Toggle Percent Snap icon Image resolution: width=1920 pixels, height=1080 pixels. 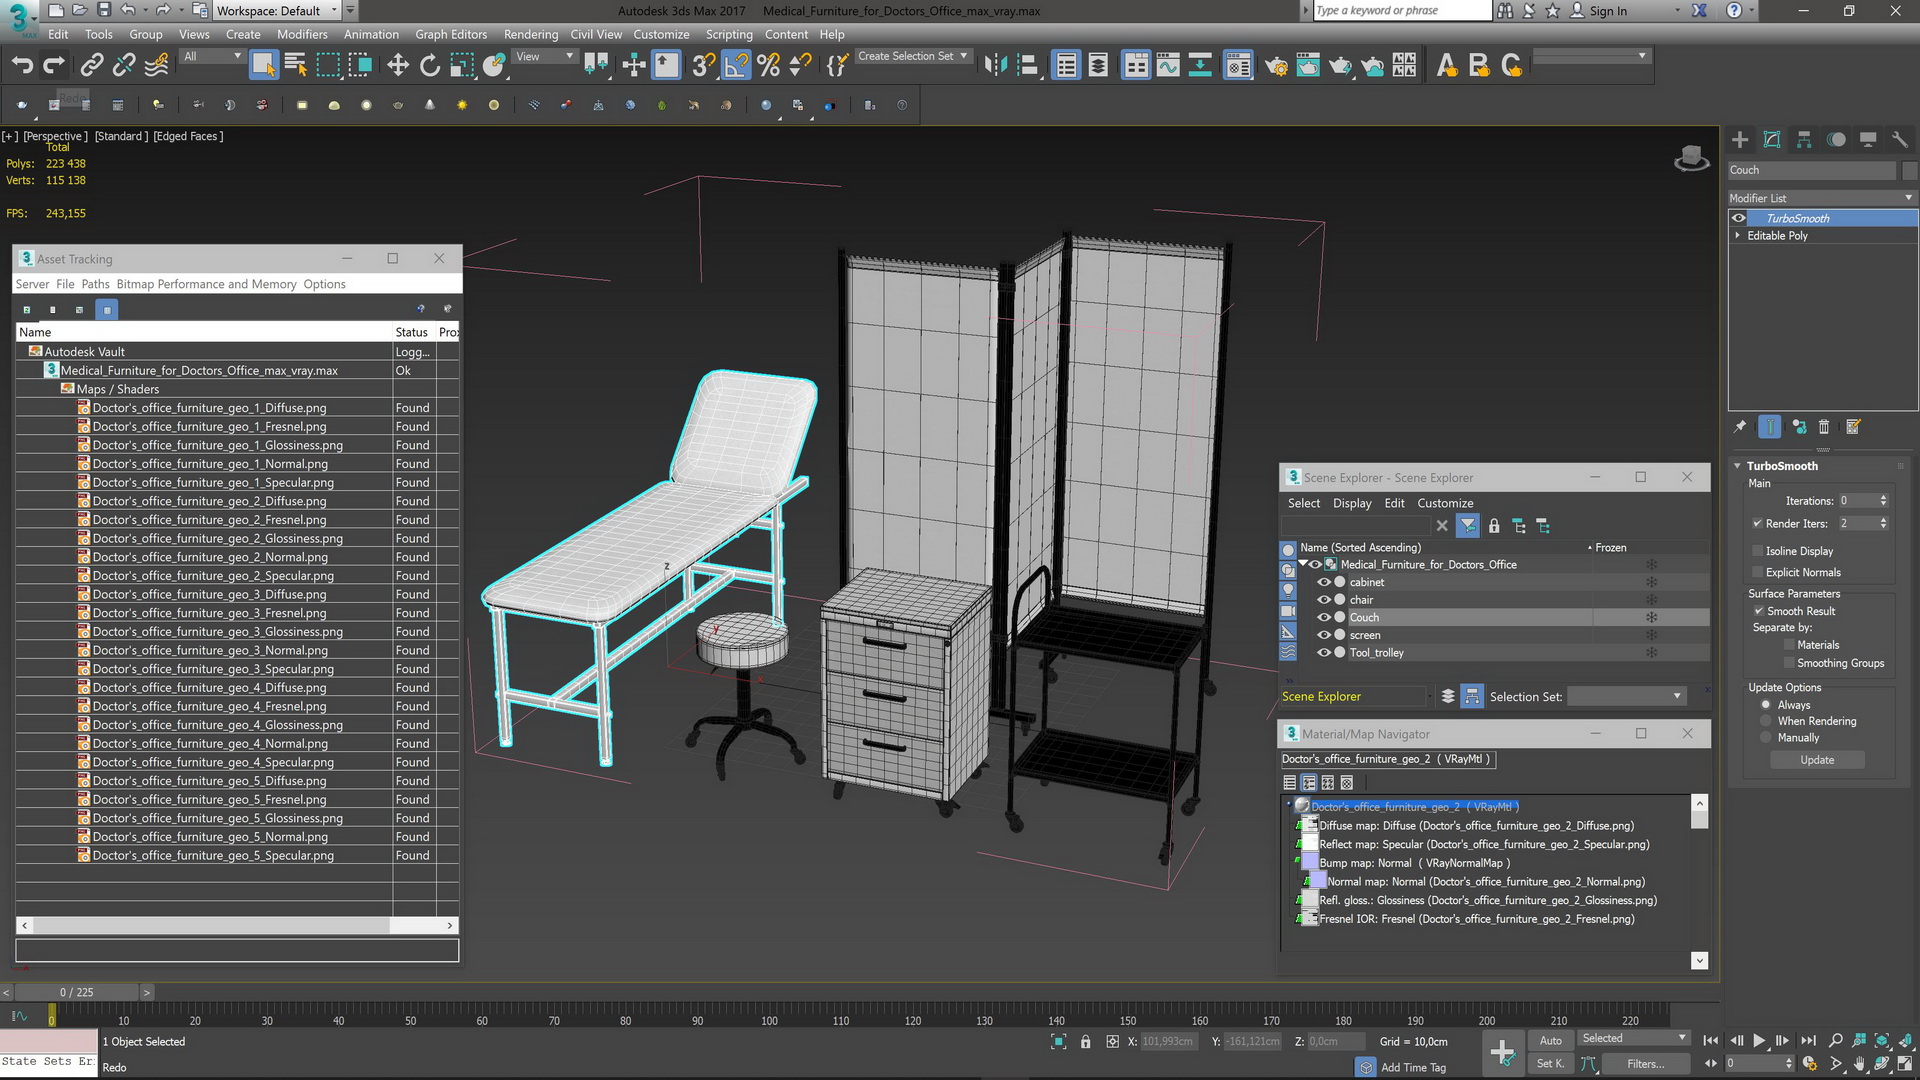pos(768,66)
